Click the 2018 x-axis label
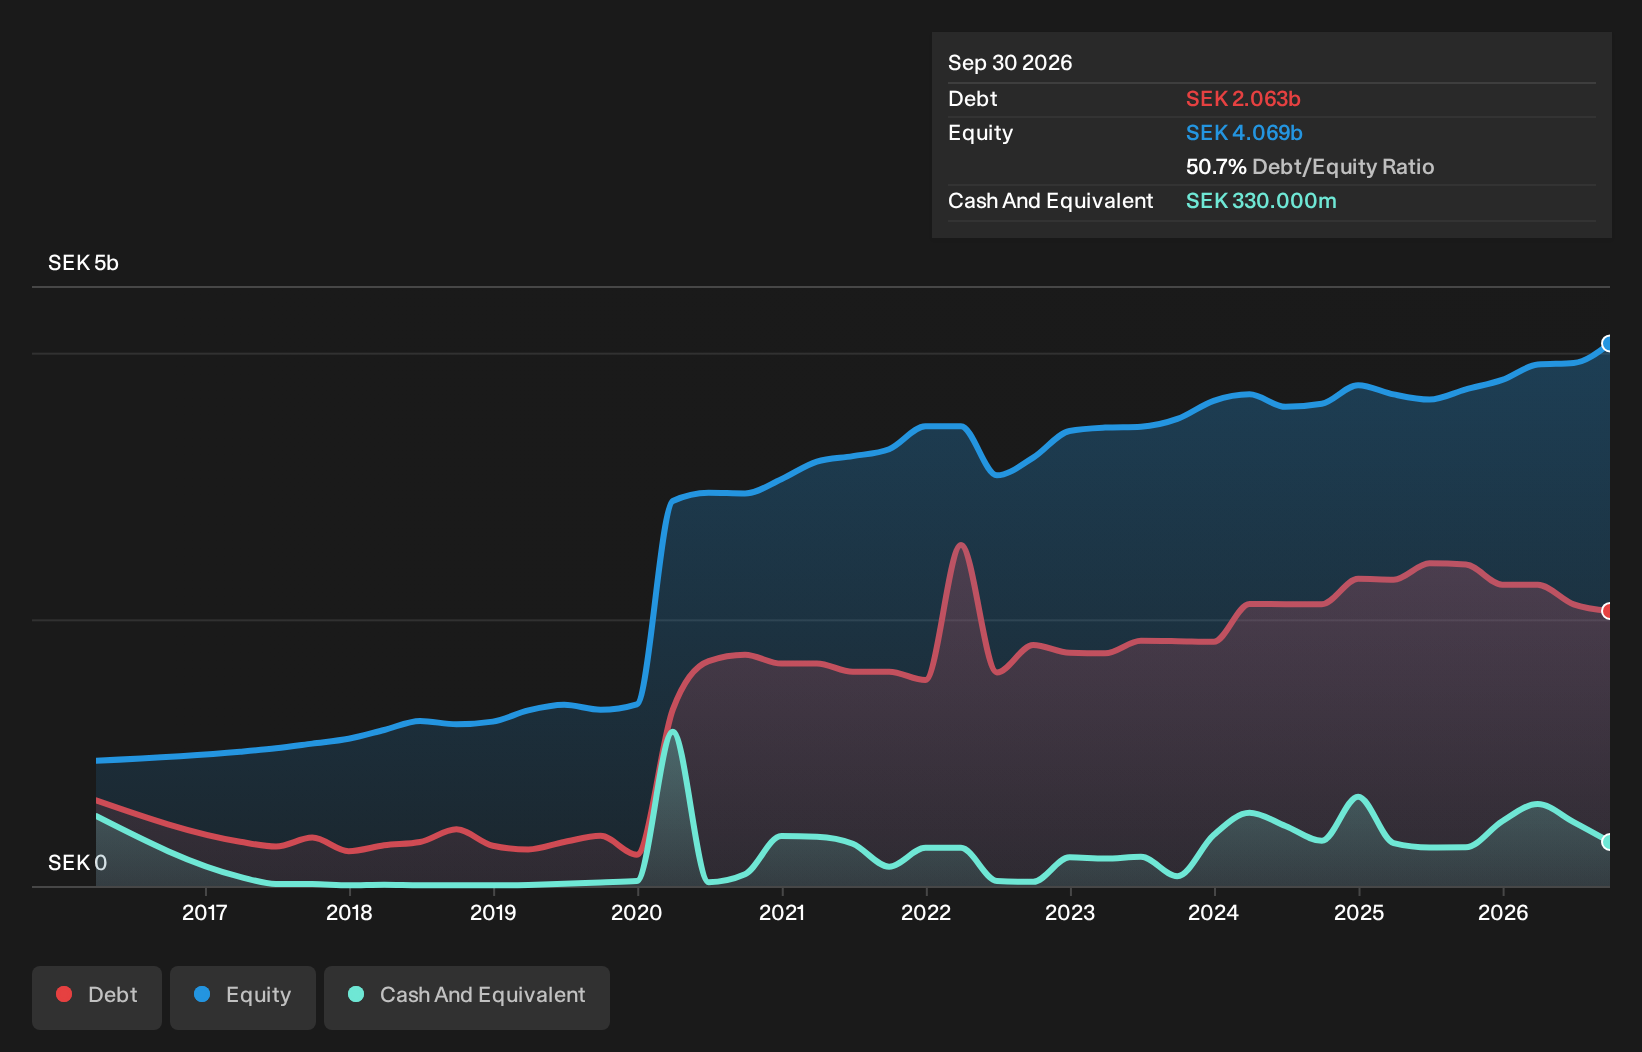 pyautogui.click(x=349, y=912)
